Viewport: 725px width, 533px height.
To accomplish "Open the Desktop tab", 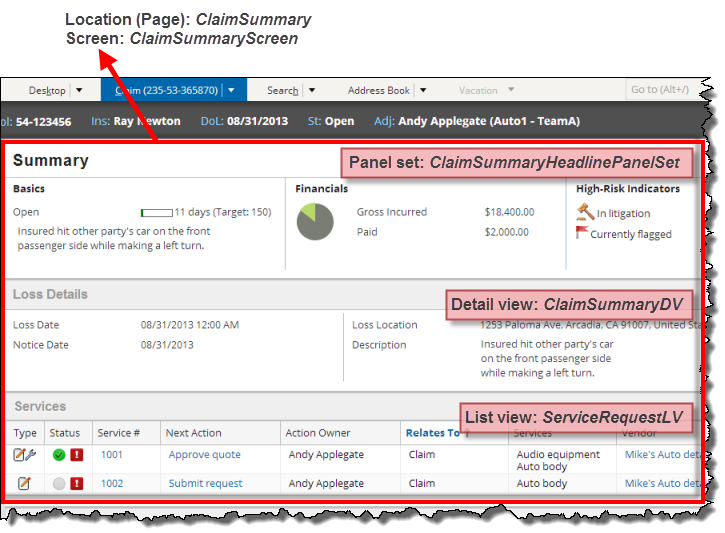I will coord(47,90).
